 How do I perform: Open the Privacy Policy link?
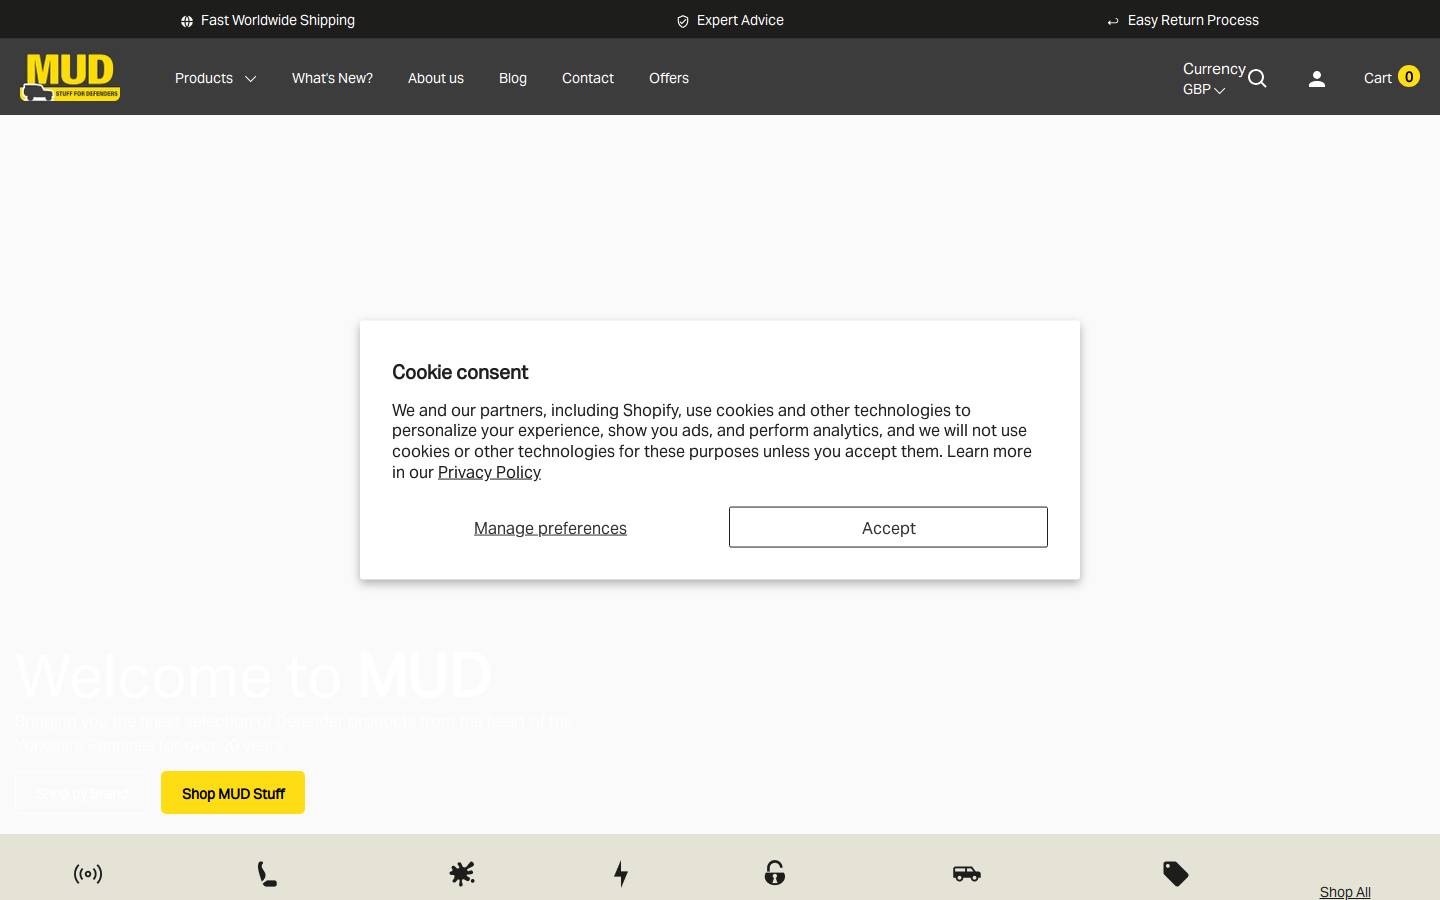point(489,472)
